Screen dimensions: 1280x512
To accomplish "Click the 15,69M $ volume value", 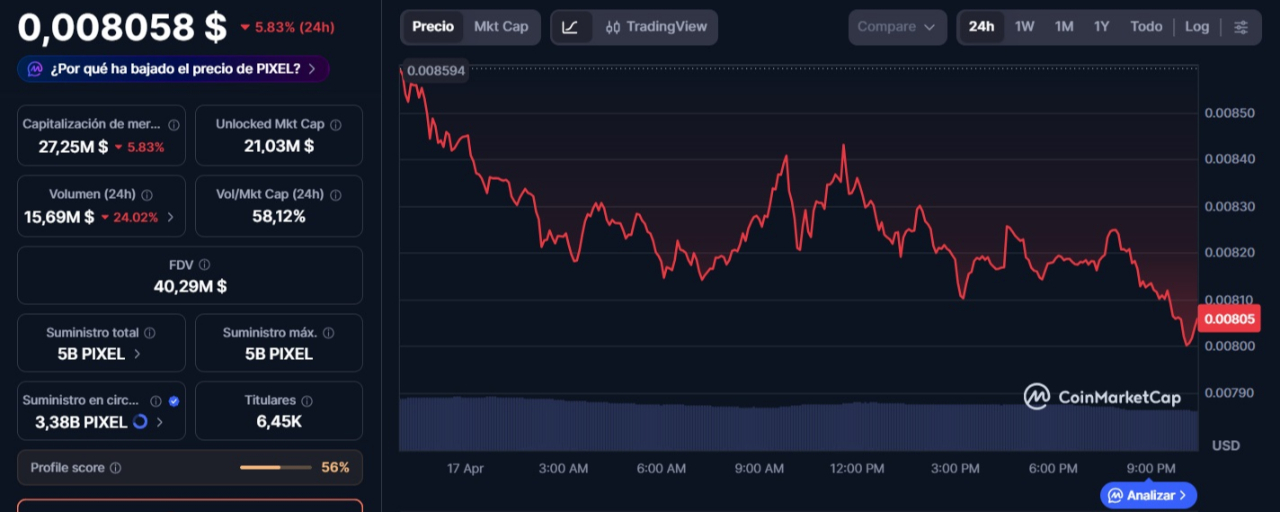I will click(59, 217).
